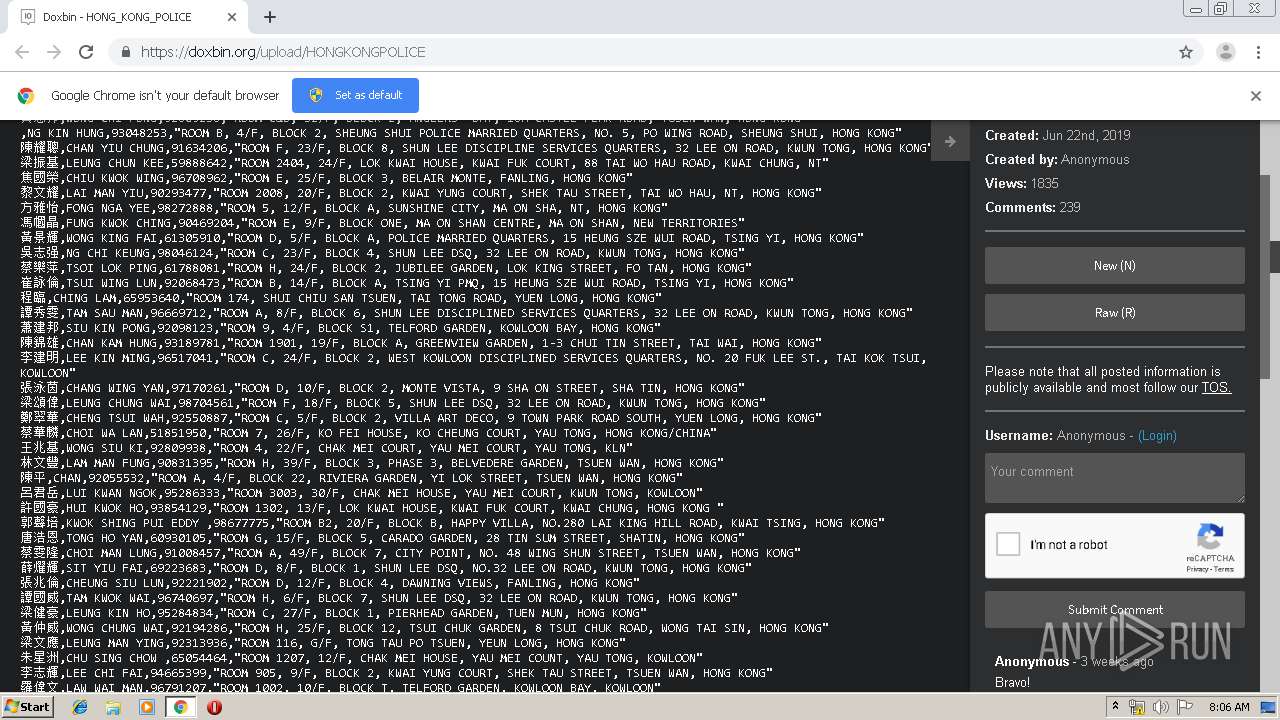
Task: Open the volume tray icon
Action: tap(1160, 707)
